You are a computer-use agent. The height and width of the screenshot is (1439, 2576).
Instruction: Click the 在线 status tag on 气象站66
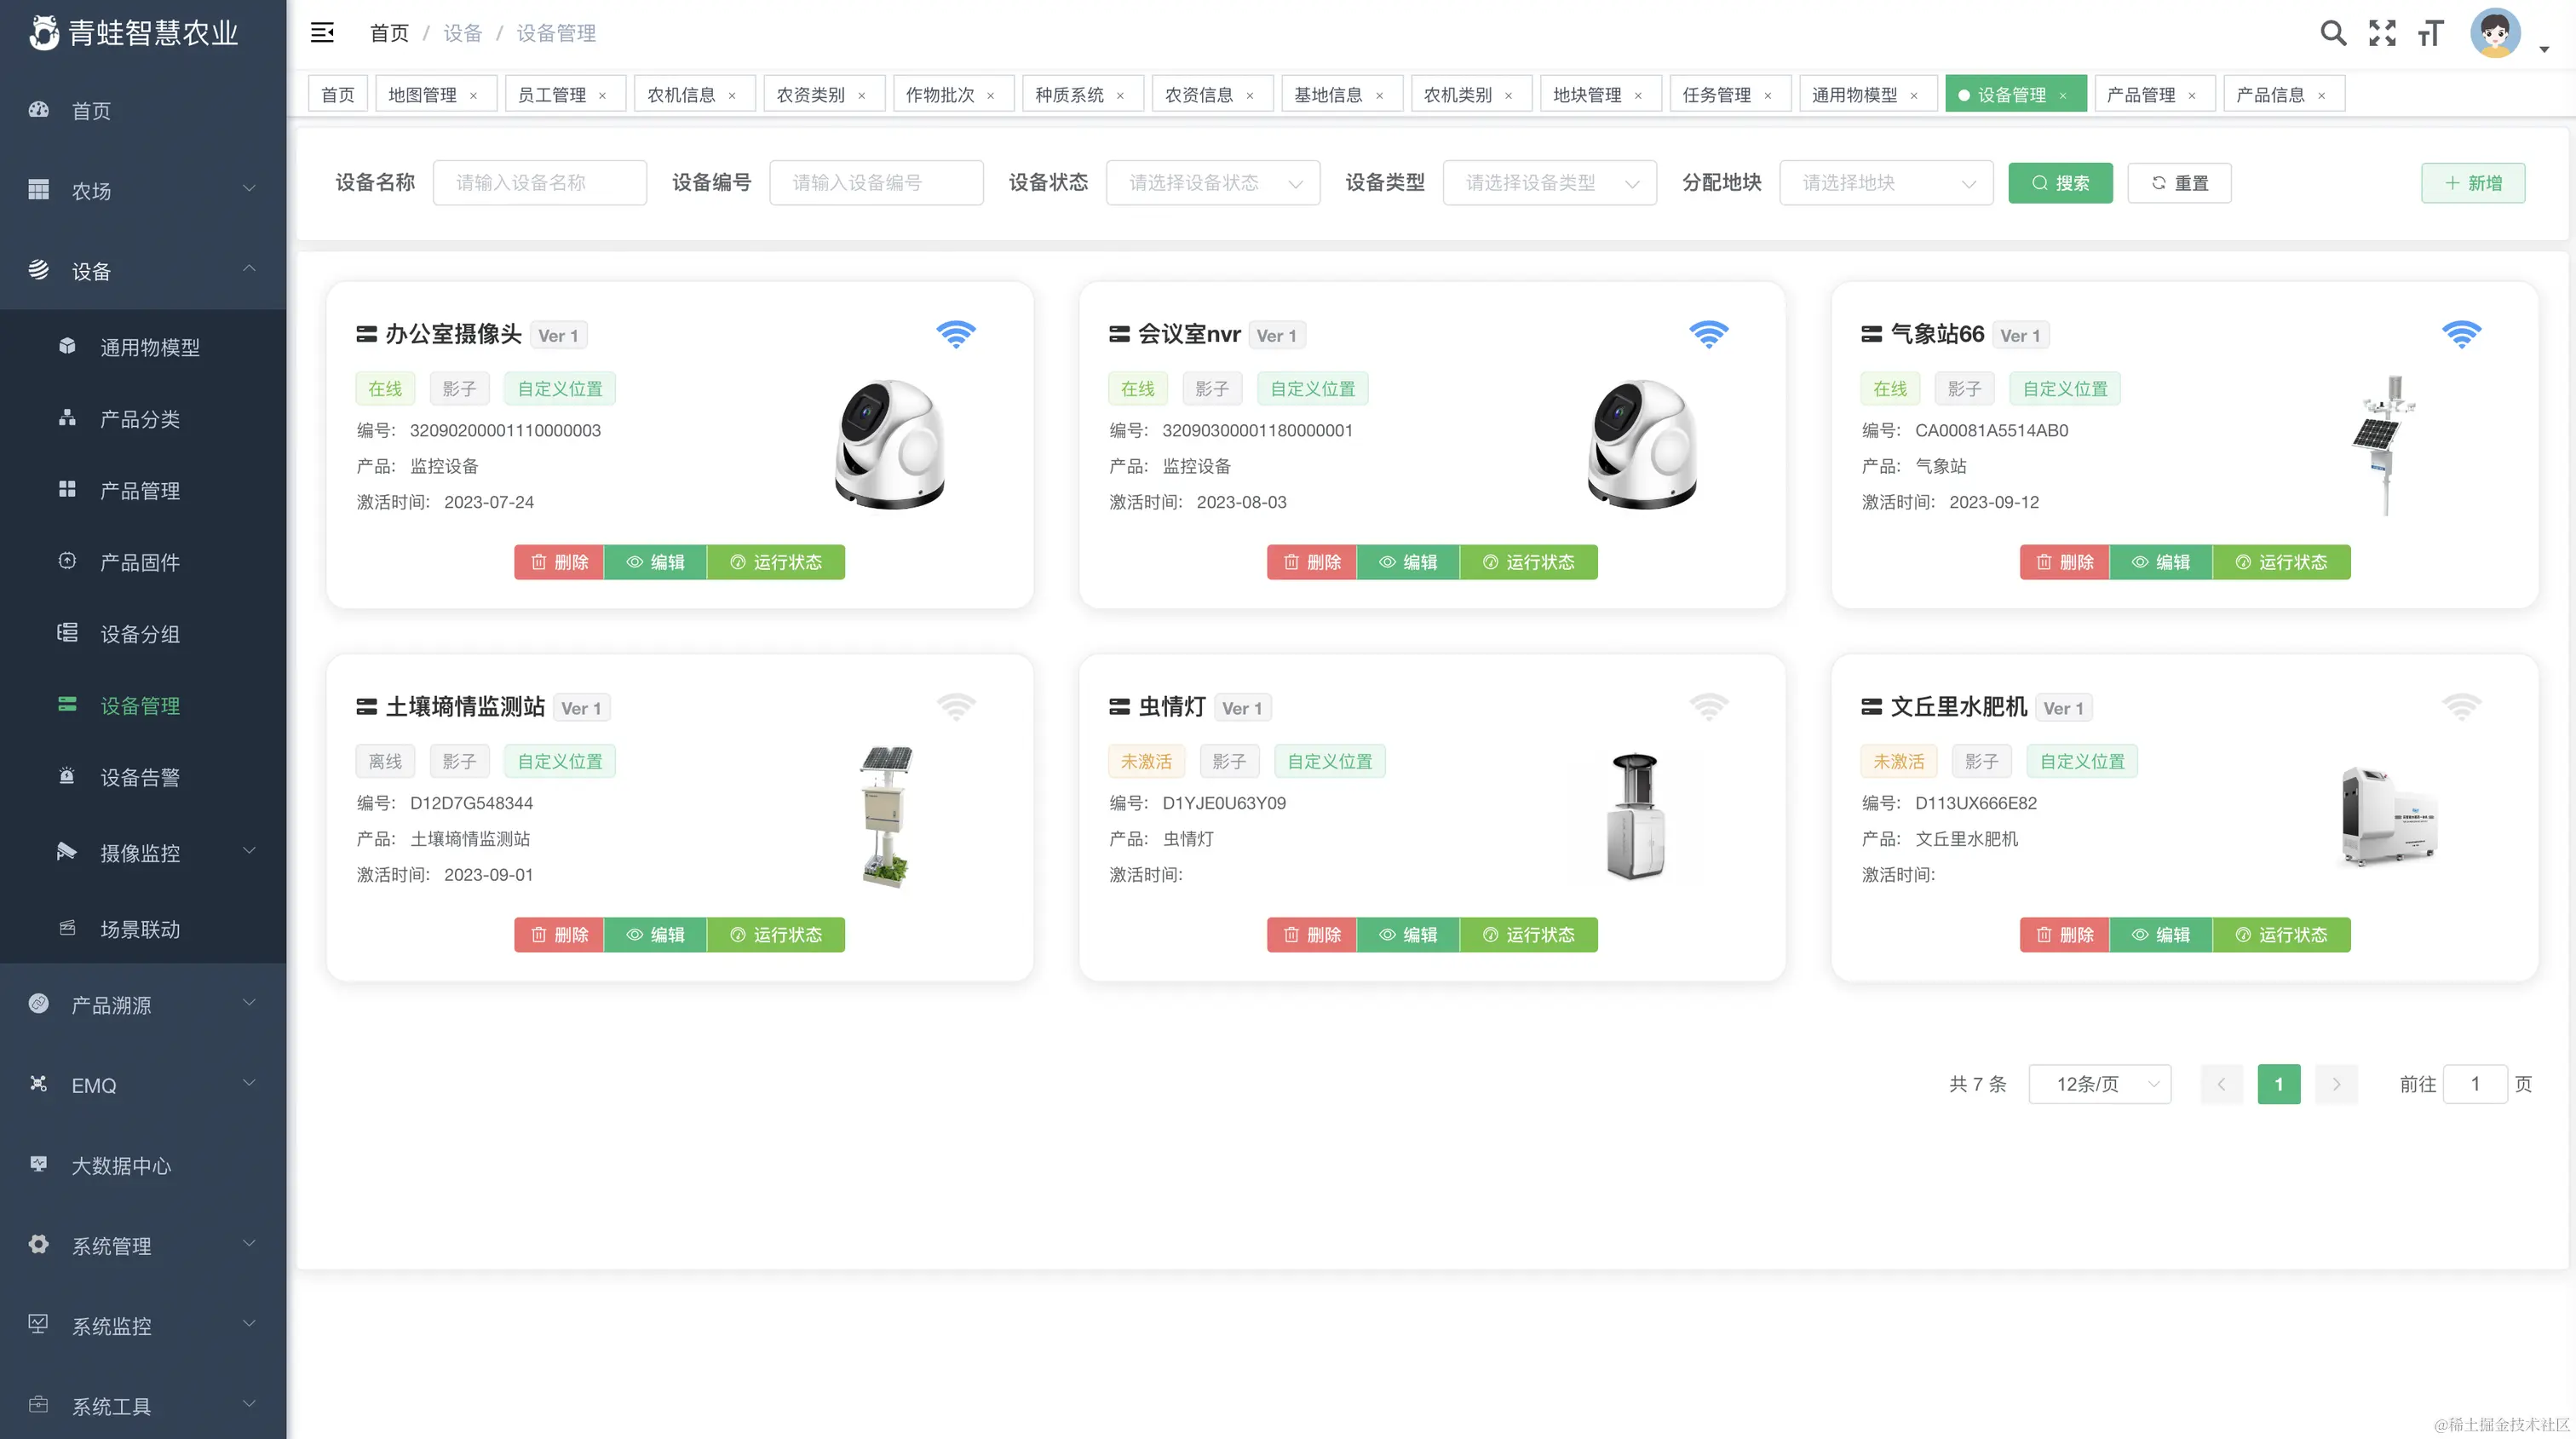[1890, 388]
